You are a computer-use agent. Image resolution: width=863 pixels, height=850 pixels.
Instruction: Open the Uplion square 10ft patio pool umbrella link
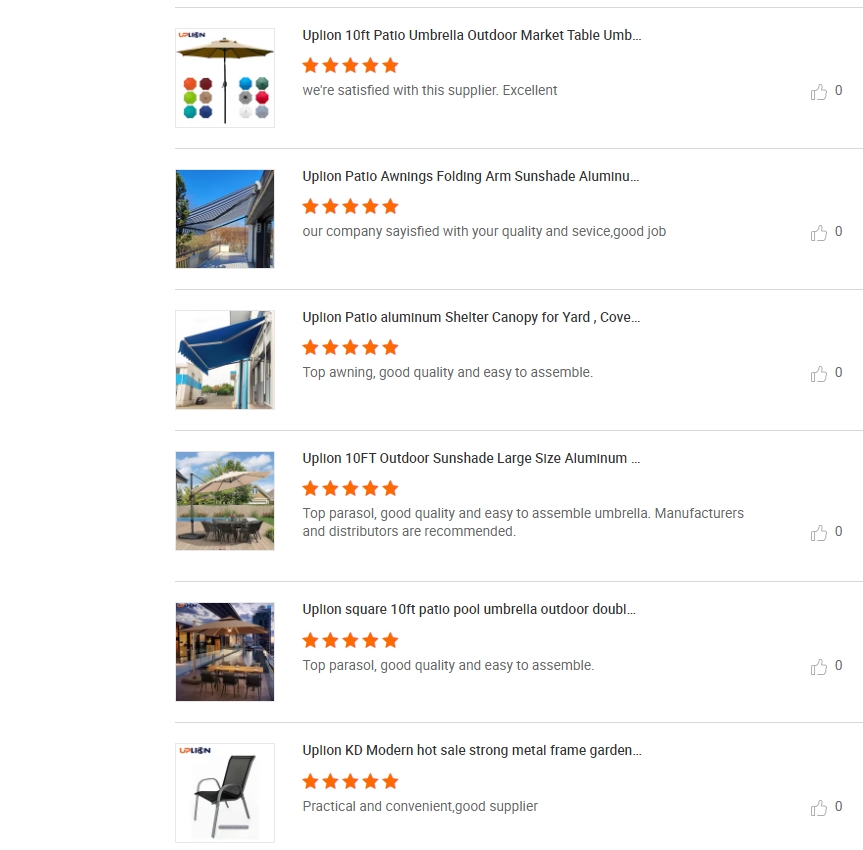click(469, 609)
